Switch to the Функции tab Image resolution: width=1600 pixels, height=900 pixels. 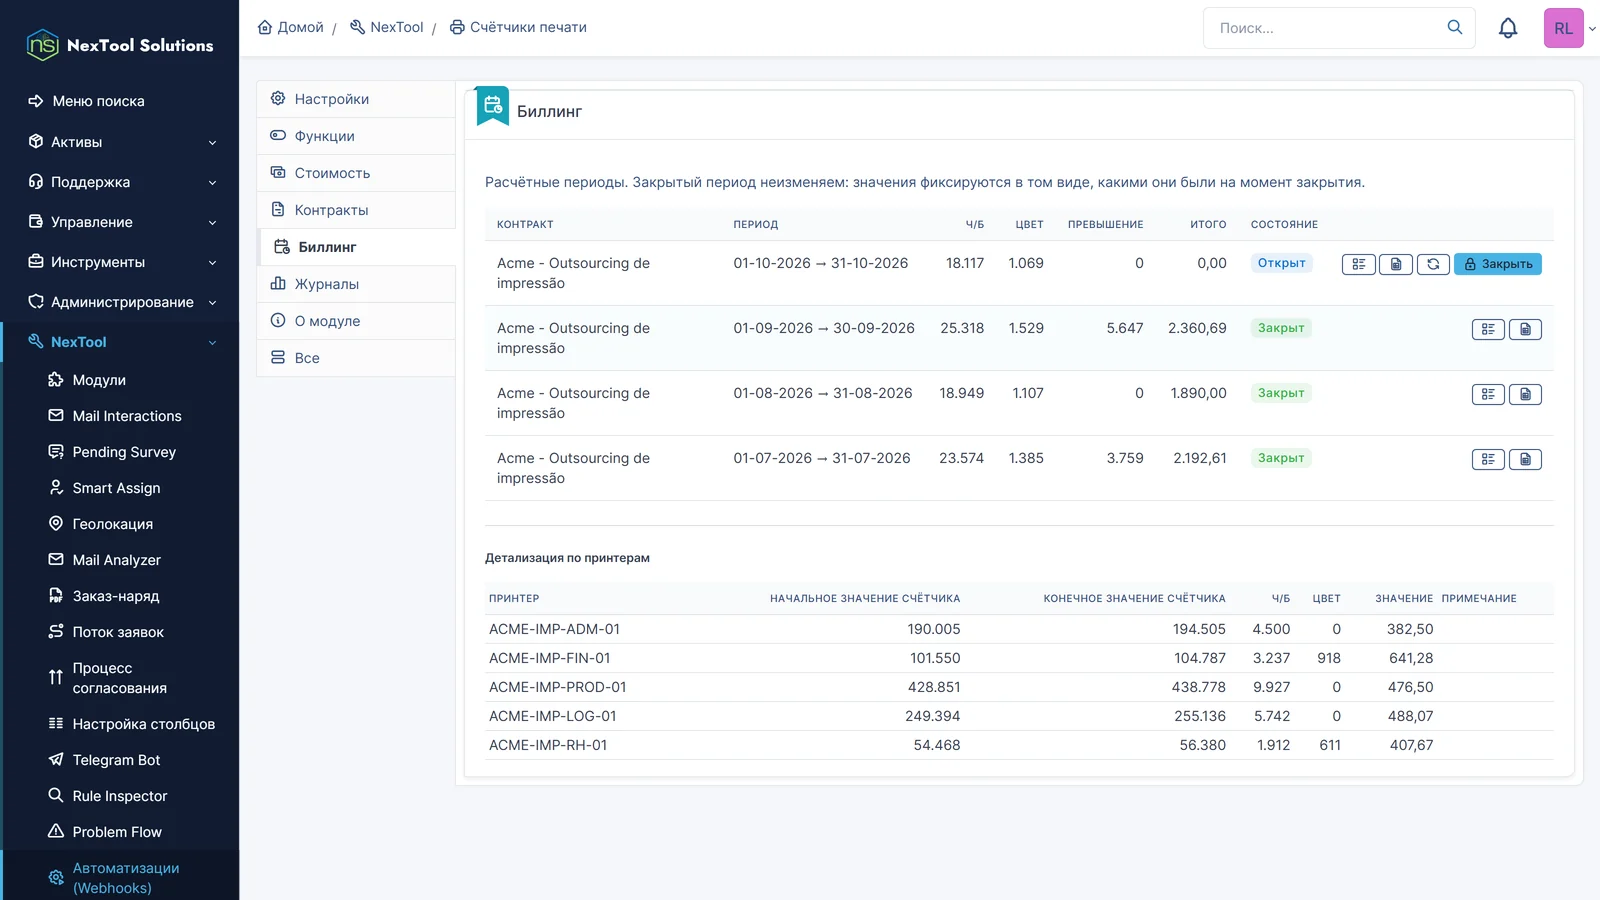pyautogui.click(x=356, y=136)
